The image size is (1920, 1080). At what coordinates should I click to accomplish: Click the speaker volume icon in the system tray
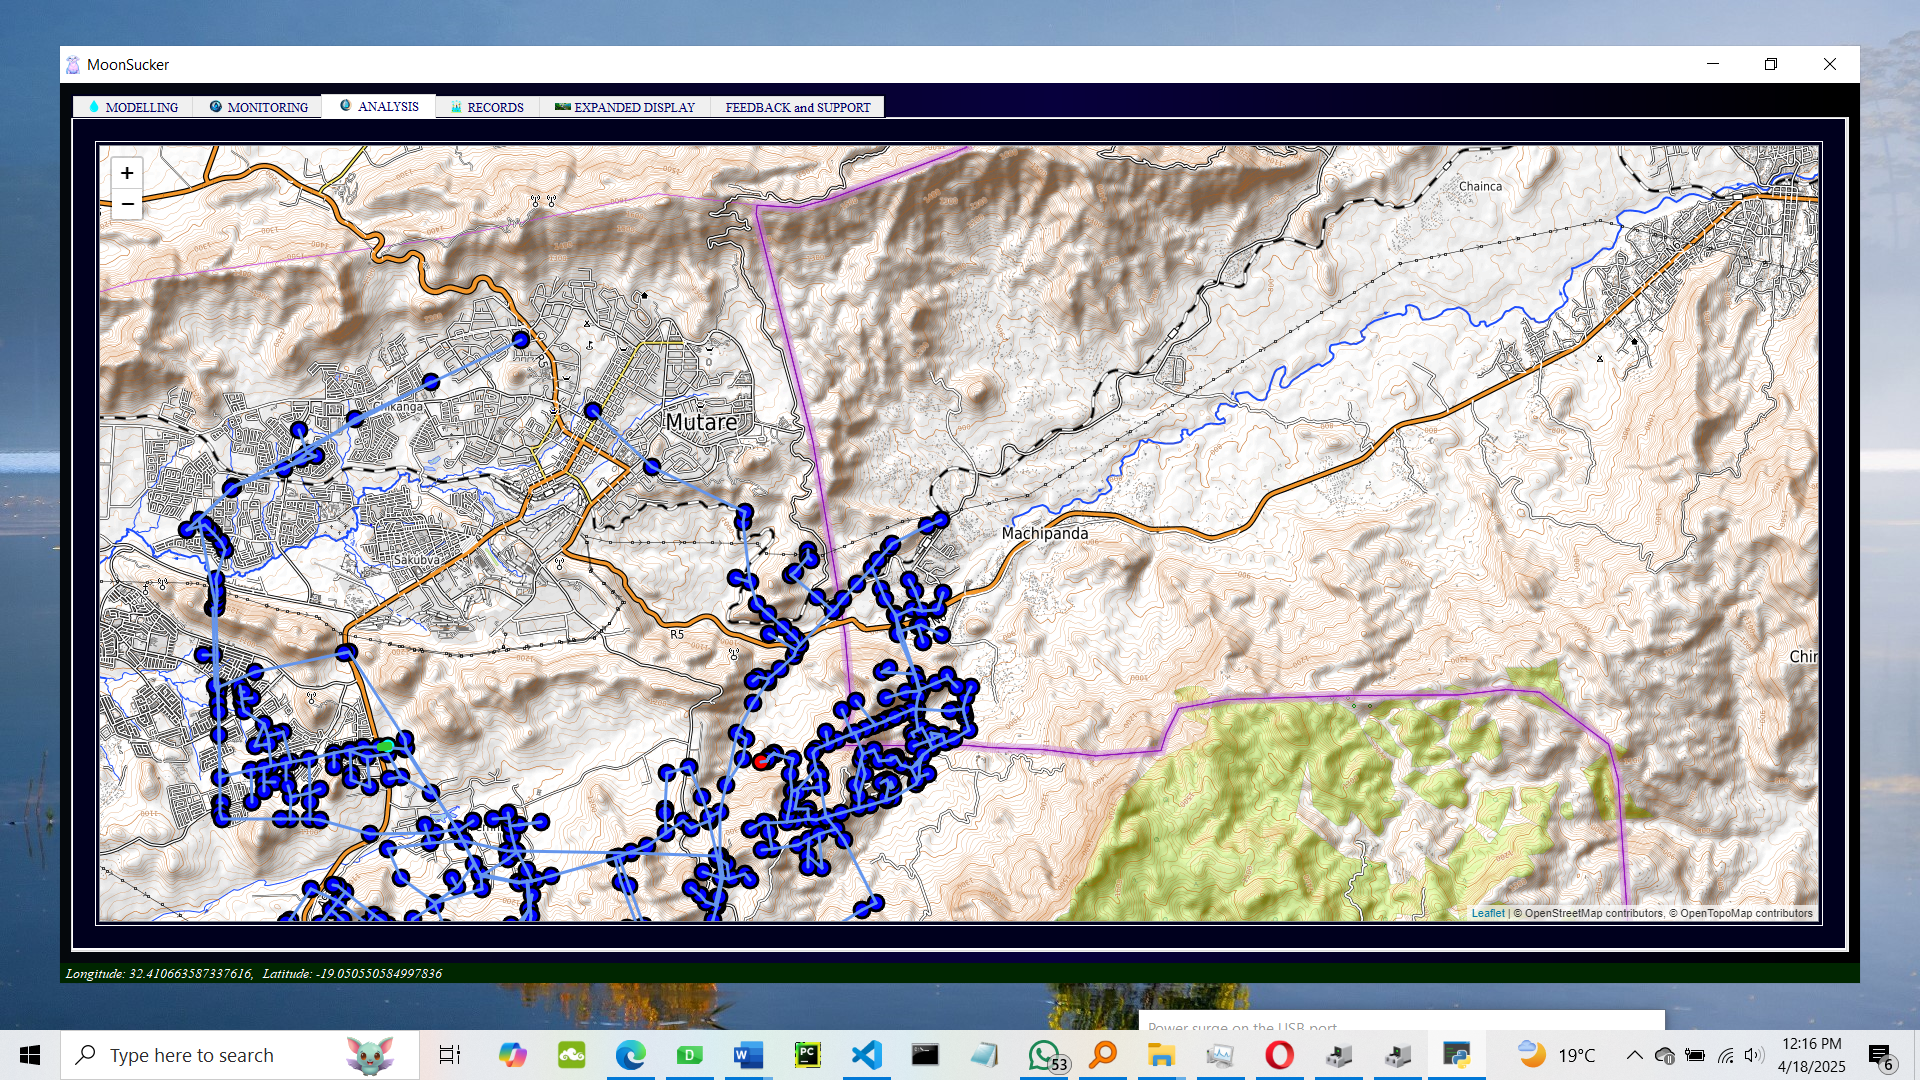[1754, 1054]
